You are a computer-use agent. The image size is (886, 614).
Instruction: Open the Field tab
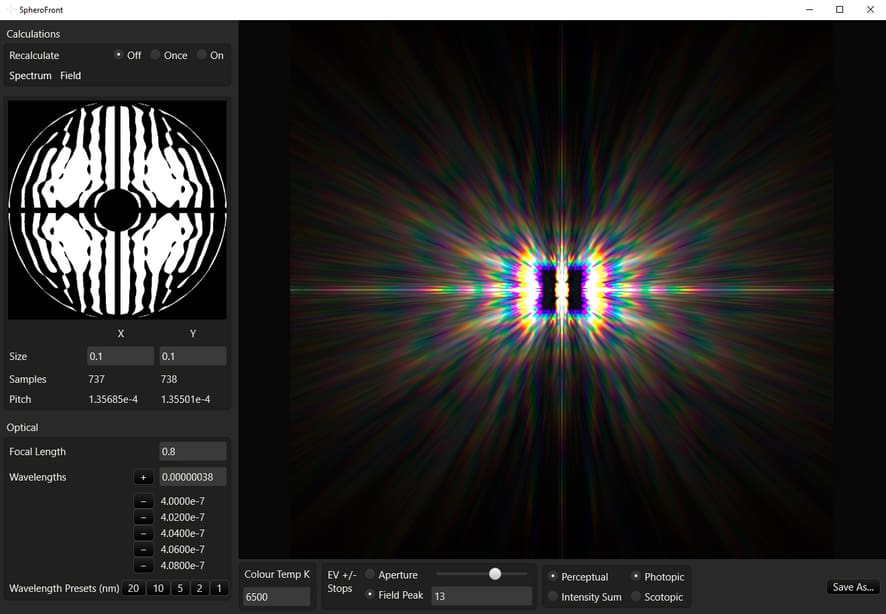click(70, 75)
